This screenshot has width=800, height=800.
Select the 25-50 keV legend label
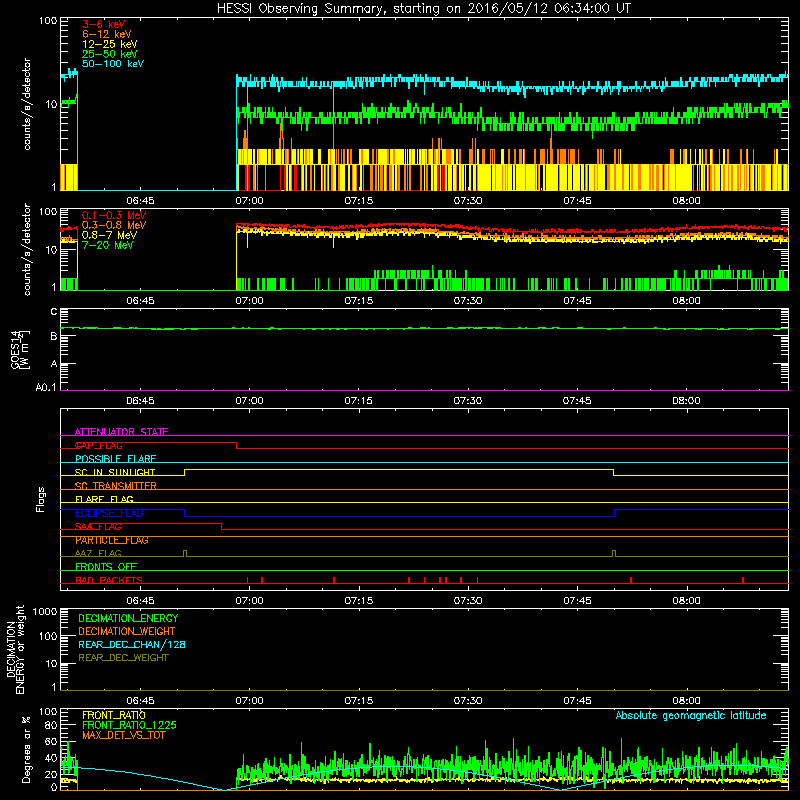coord(110,54)
